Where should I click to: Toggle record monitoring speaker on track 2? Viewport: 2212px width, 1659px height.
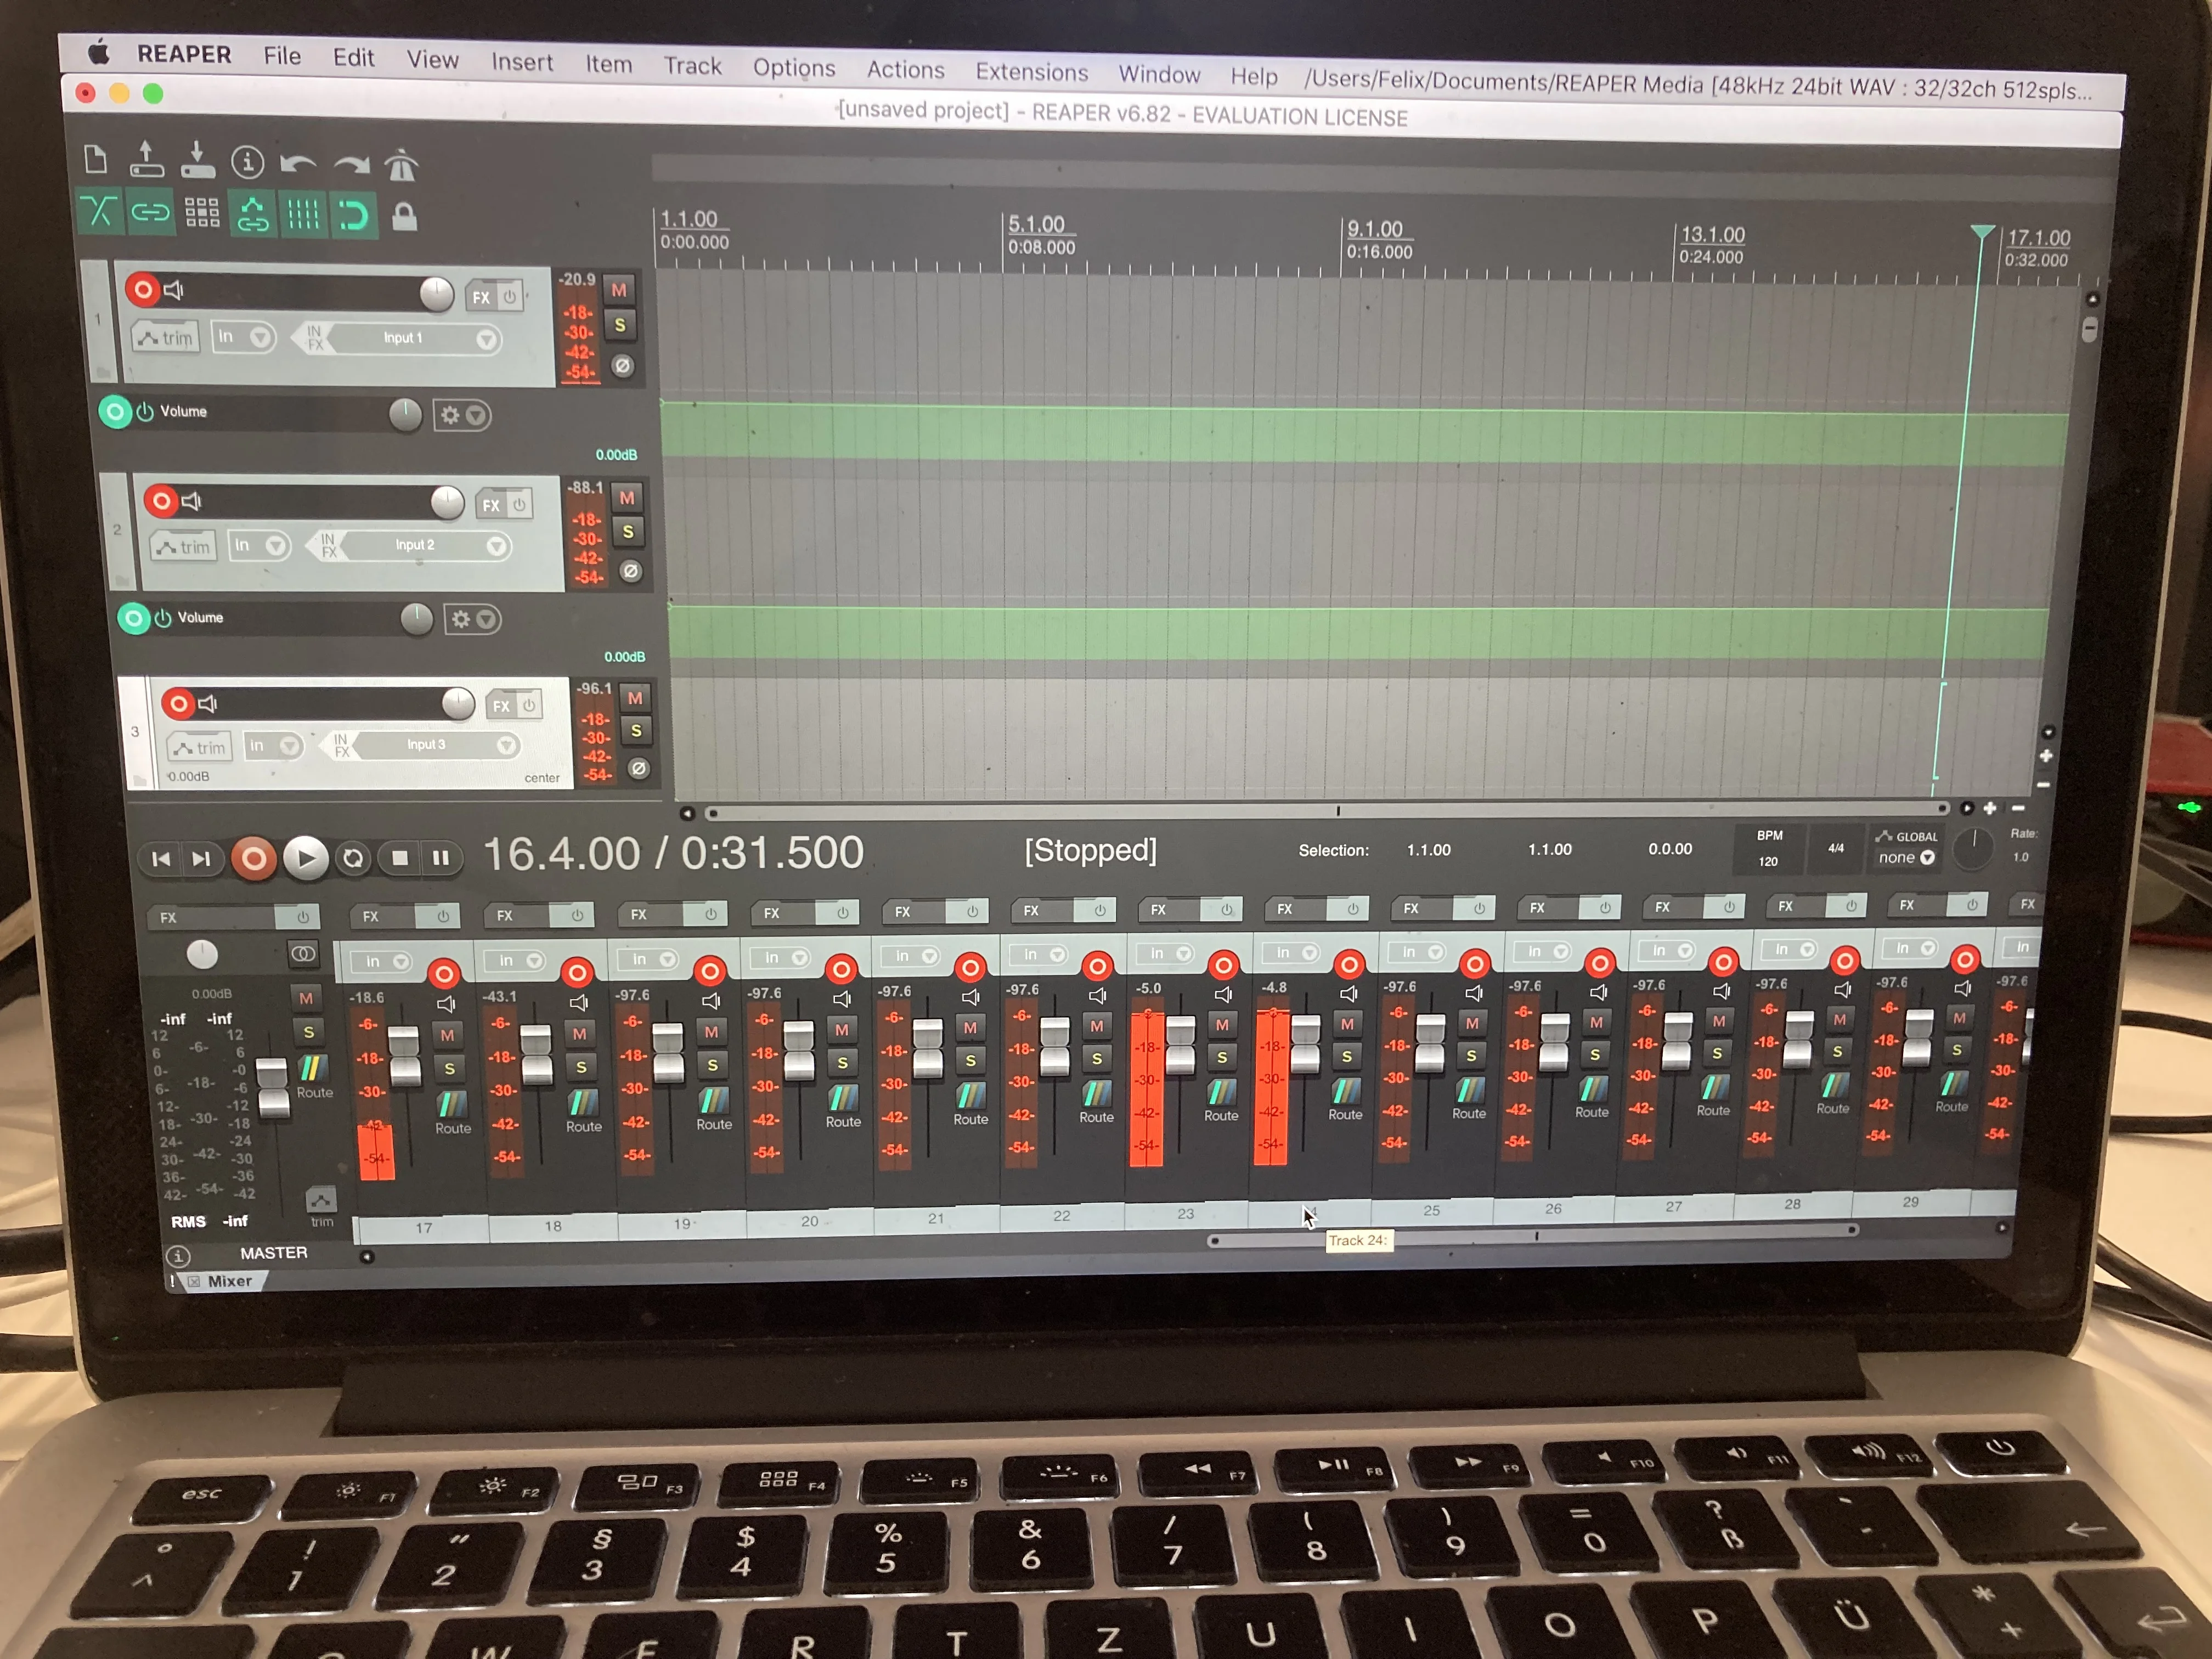(192, 501)
